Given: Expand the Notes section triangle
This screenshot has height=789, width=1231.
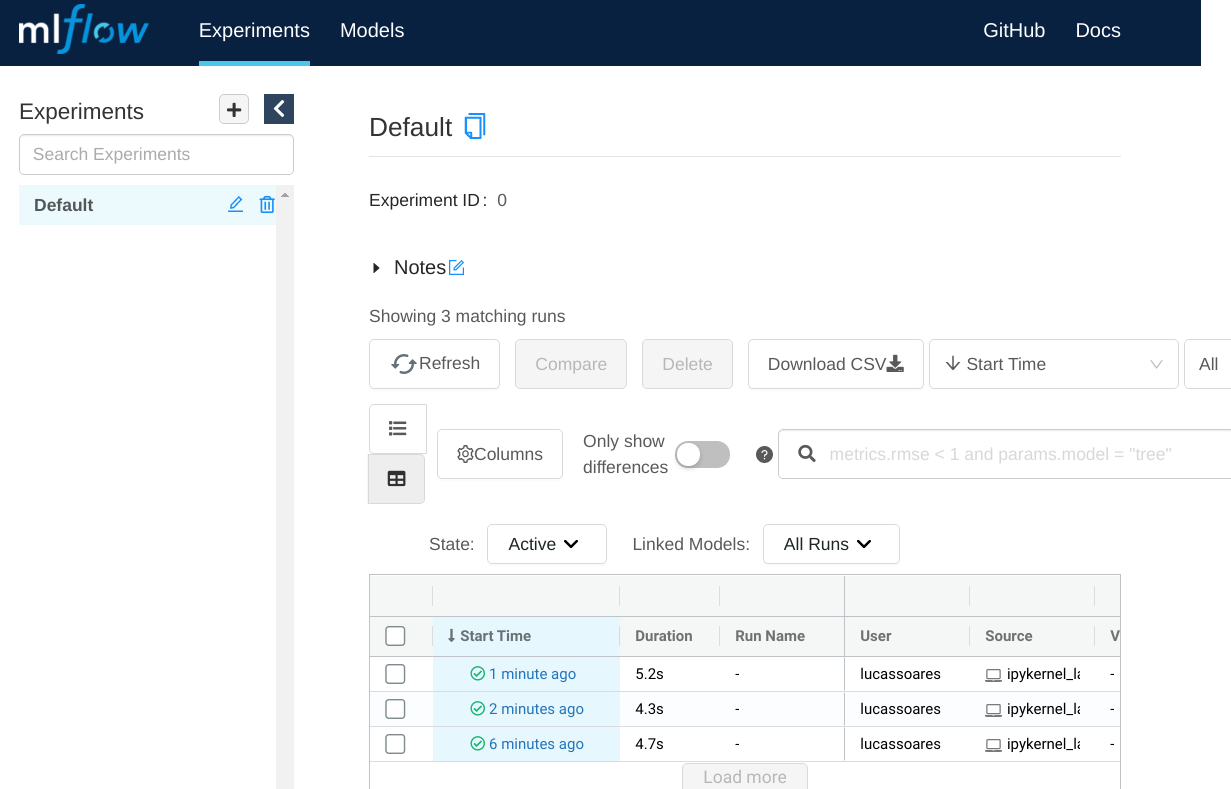Looking at the screenshot, I should coord(376,268).
